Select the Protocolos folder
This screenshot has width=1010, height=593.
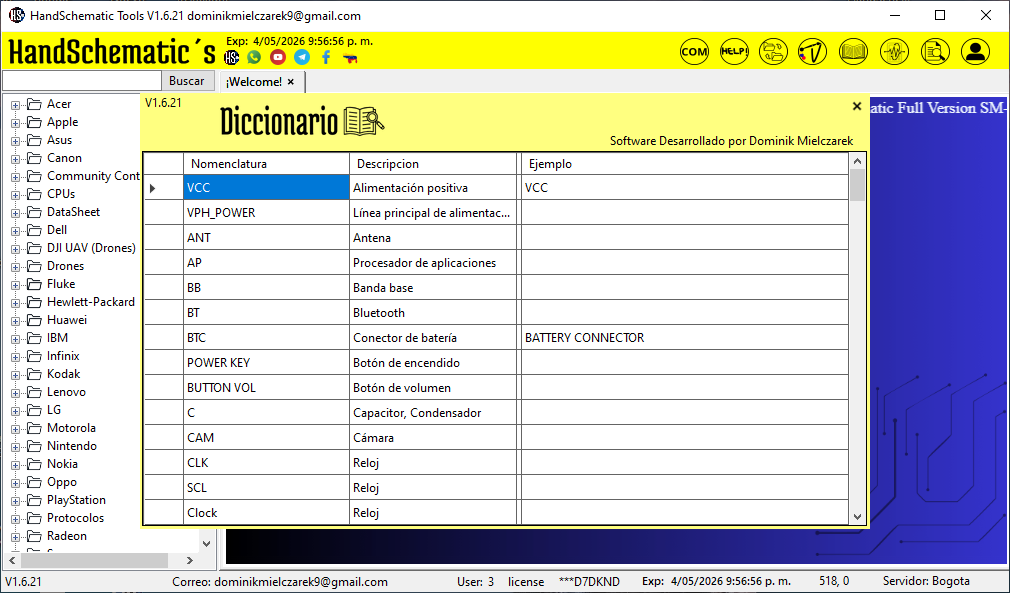point(75,518)
